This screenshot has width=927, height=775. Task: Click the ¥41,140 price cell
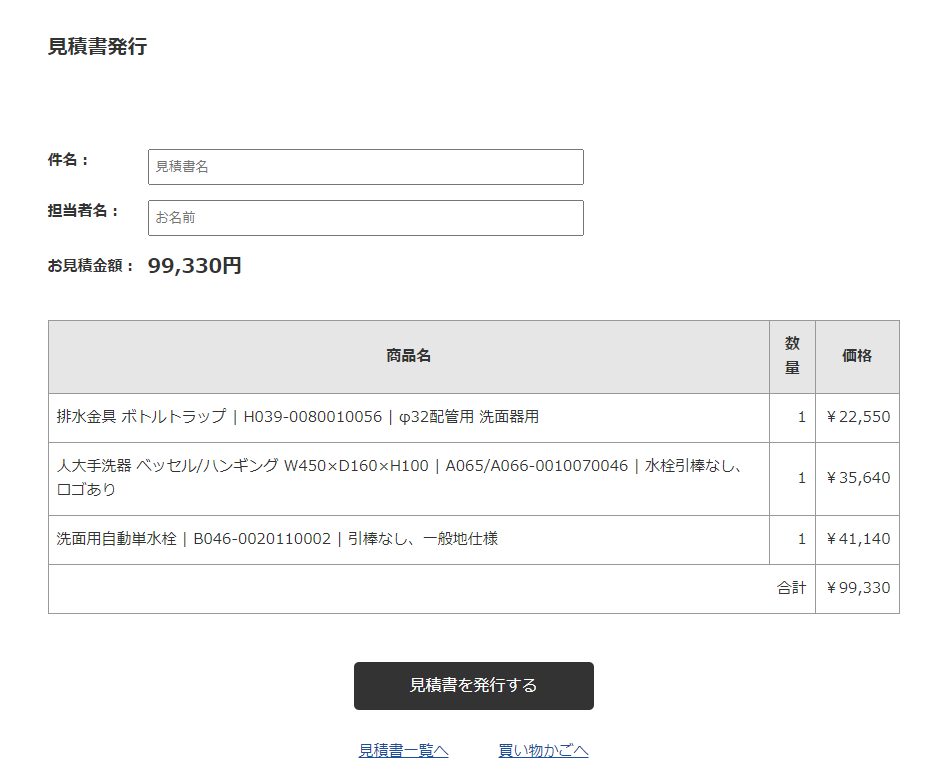[858, 539]
